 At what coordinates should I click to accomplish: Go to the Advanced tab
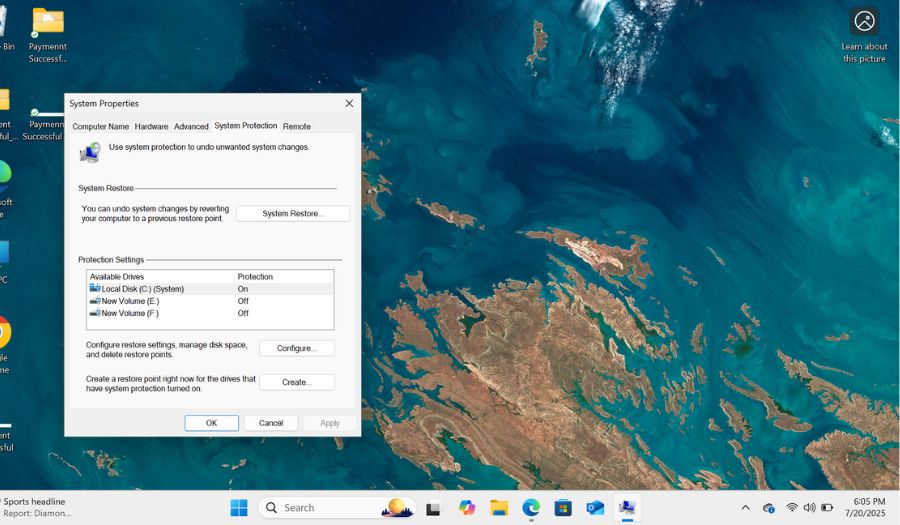(191, 127)
